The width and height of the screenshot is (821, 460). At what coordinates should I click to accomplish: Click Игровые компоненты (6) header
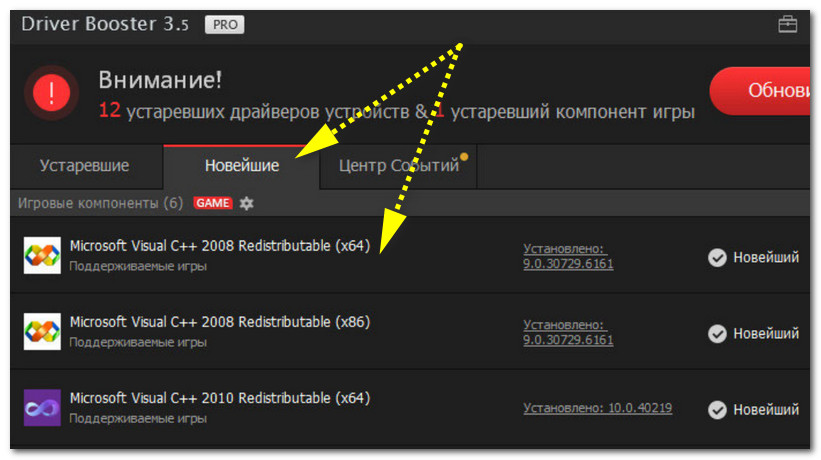pyautogui.click(x=101, y=203)
